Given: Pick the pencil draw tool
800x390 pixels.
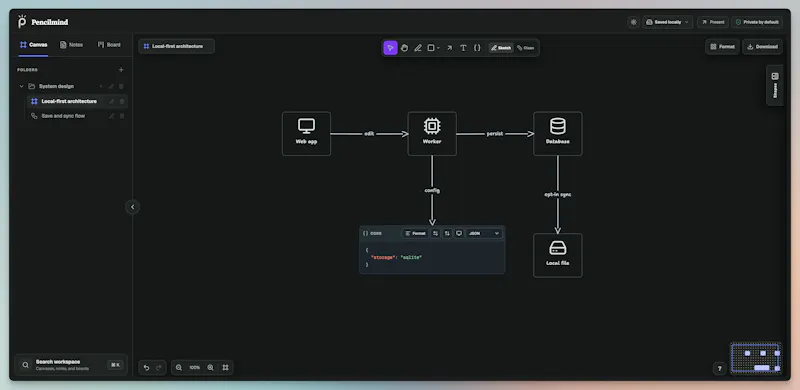Looking at the screenshot, I should point(418,47).
